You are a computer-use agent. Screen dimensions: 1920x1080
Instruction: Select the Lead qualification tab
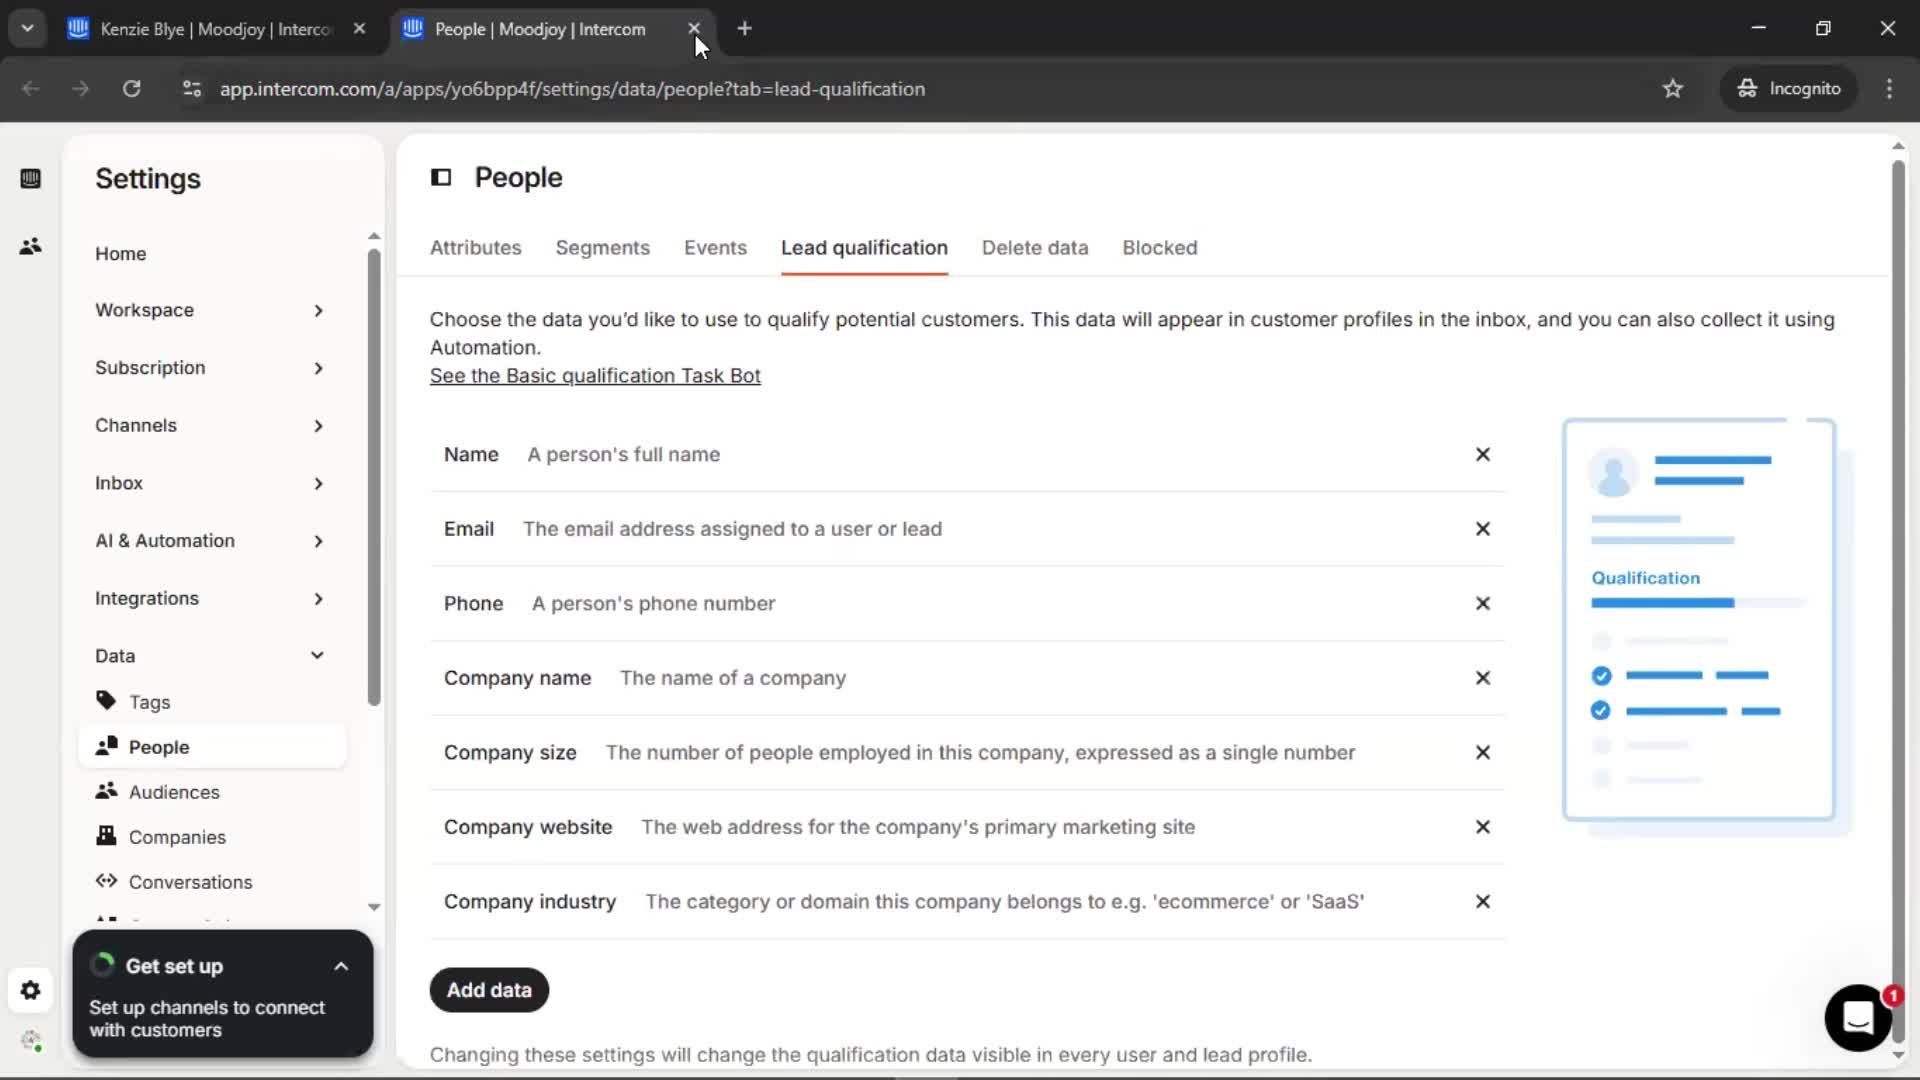pyautogui.click(x=864, y=248)
